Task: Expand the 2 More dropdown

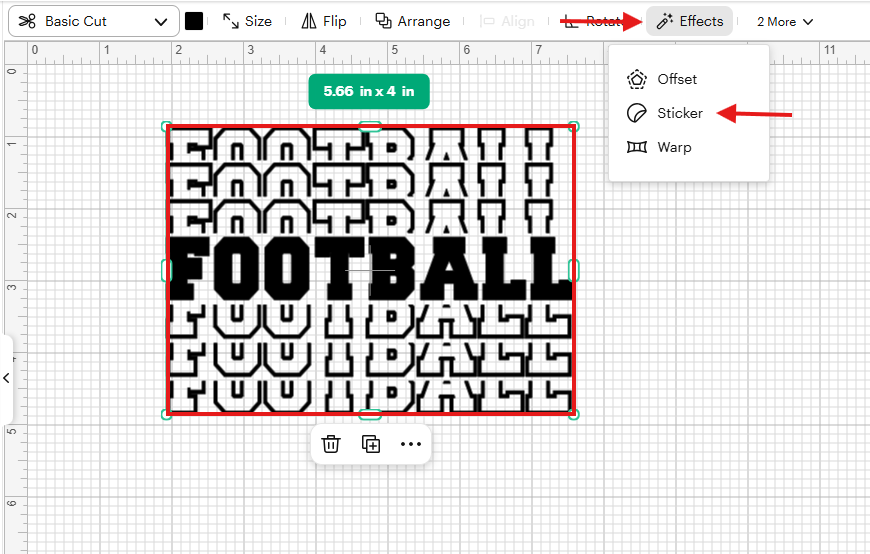Action: [785, 22]
